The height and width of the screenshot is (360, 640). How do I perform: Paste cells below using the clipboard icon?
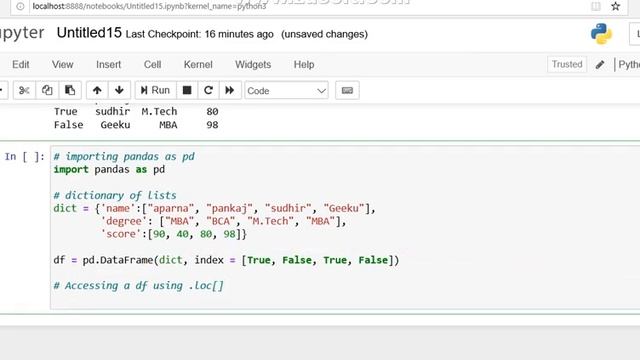(x=70, y=90)
